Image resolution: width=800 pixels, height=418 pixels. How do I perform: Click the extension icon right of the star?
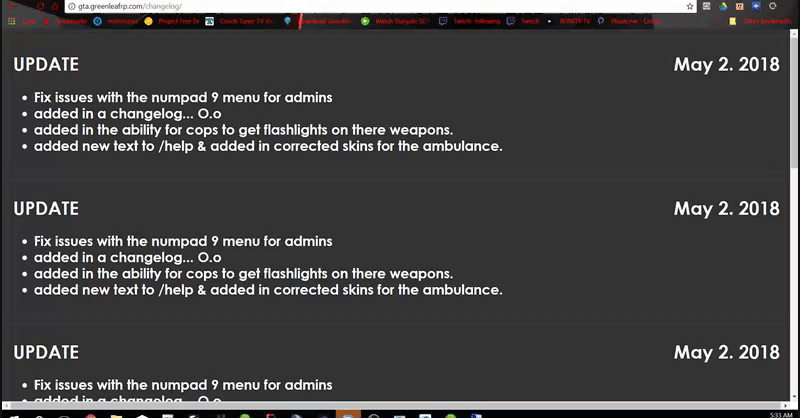point(706,6)
